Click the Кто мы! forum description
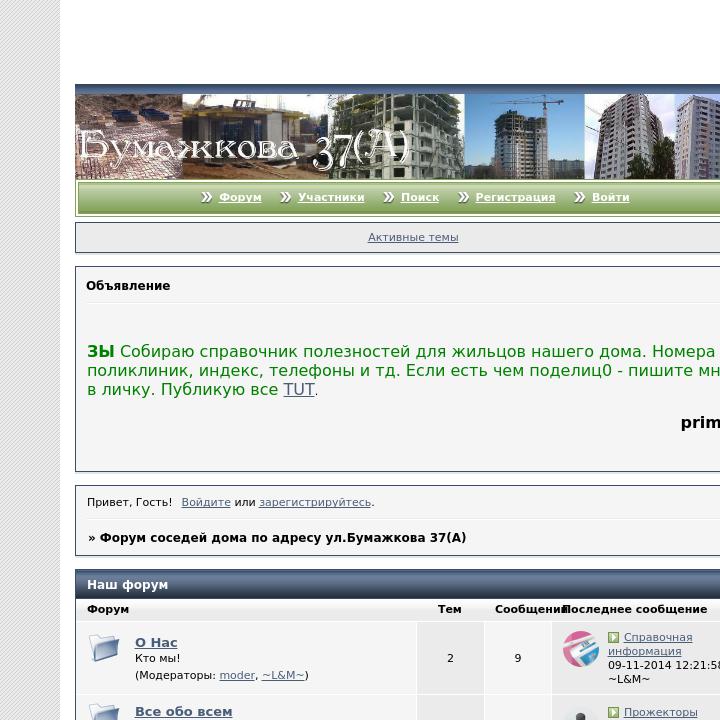The width and height of the screenshot is (720, 720). 158,658
